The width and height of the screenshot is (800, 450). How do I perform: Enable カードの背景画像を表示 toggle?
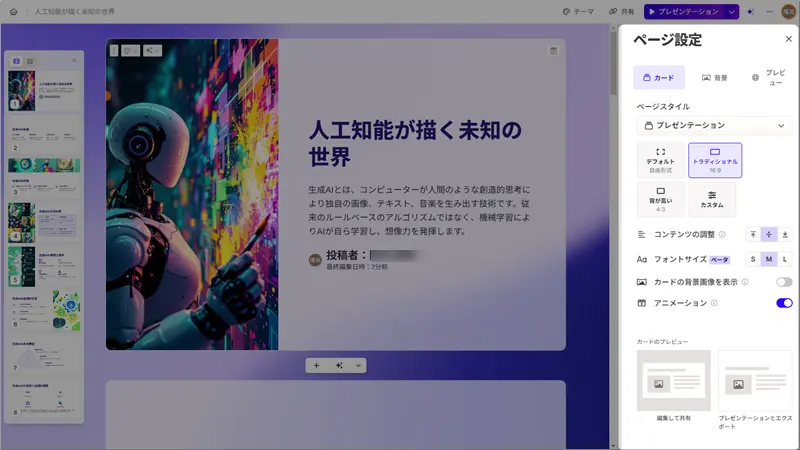point(784,282)
